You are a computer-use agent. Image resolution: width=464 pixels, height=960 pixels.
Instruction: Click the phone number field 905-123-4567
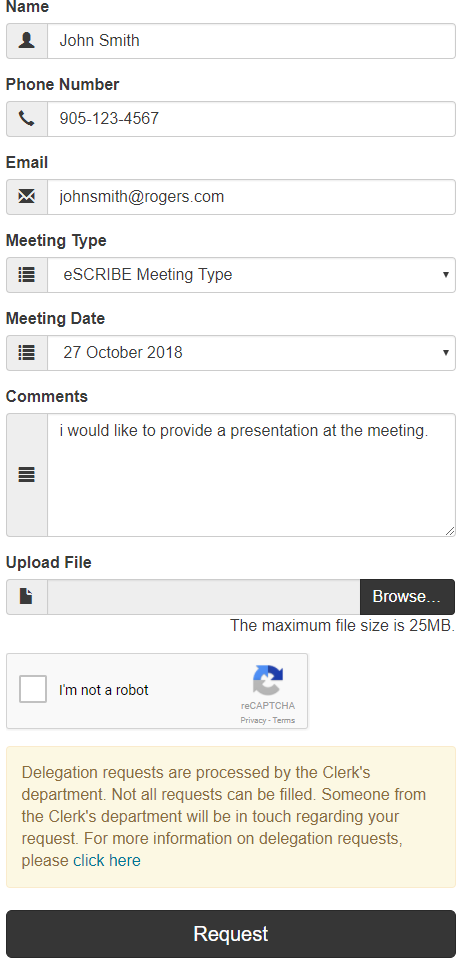click(252, 119)
